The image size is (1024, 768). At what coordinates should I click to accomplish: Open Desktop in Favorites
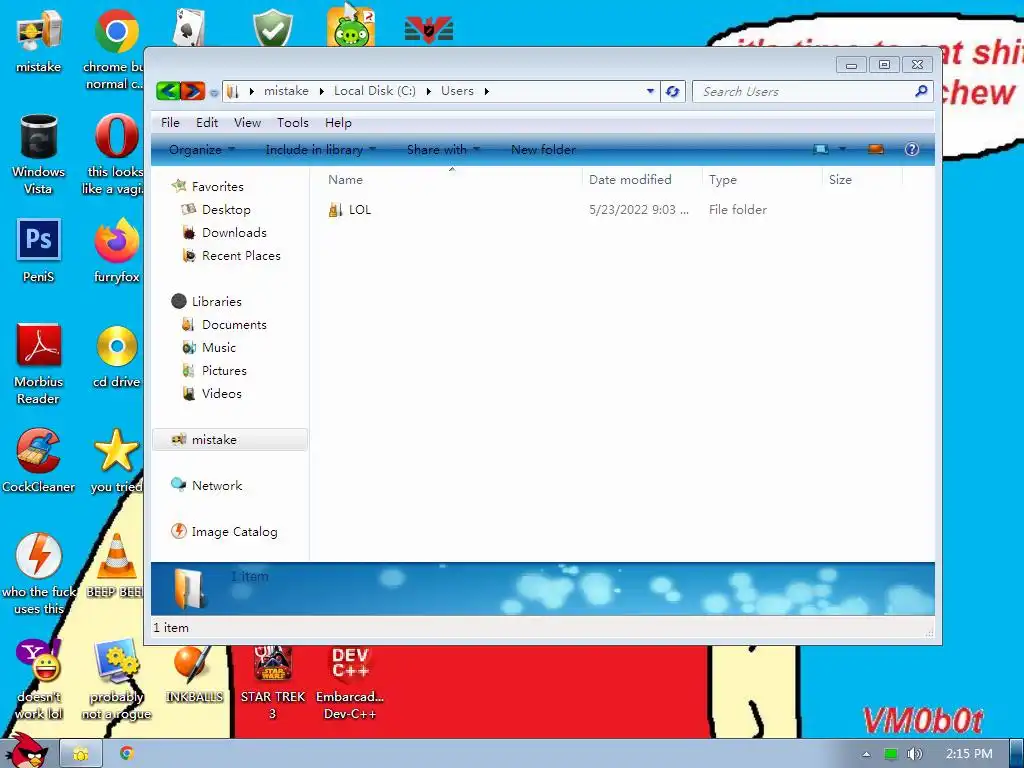tap(226, 210)
